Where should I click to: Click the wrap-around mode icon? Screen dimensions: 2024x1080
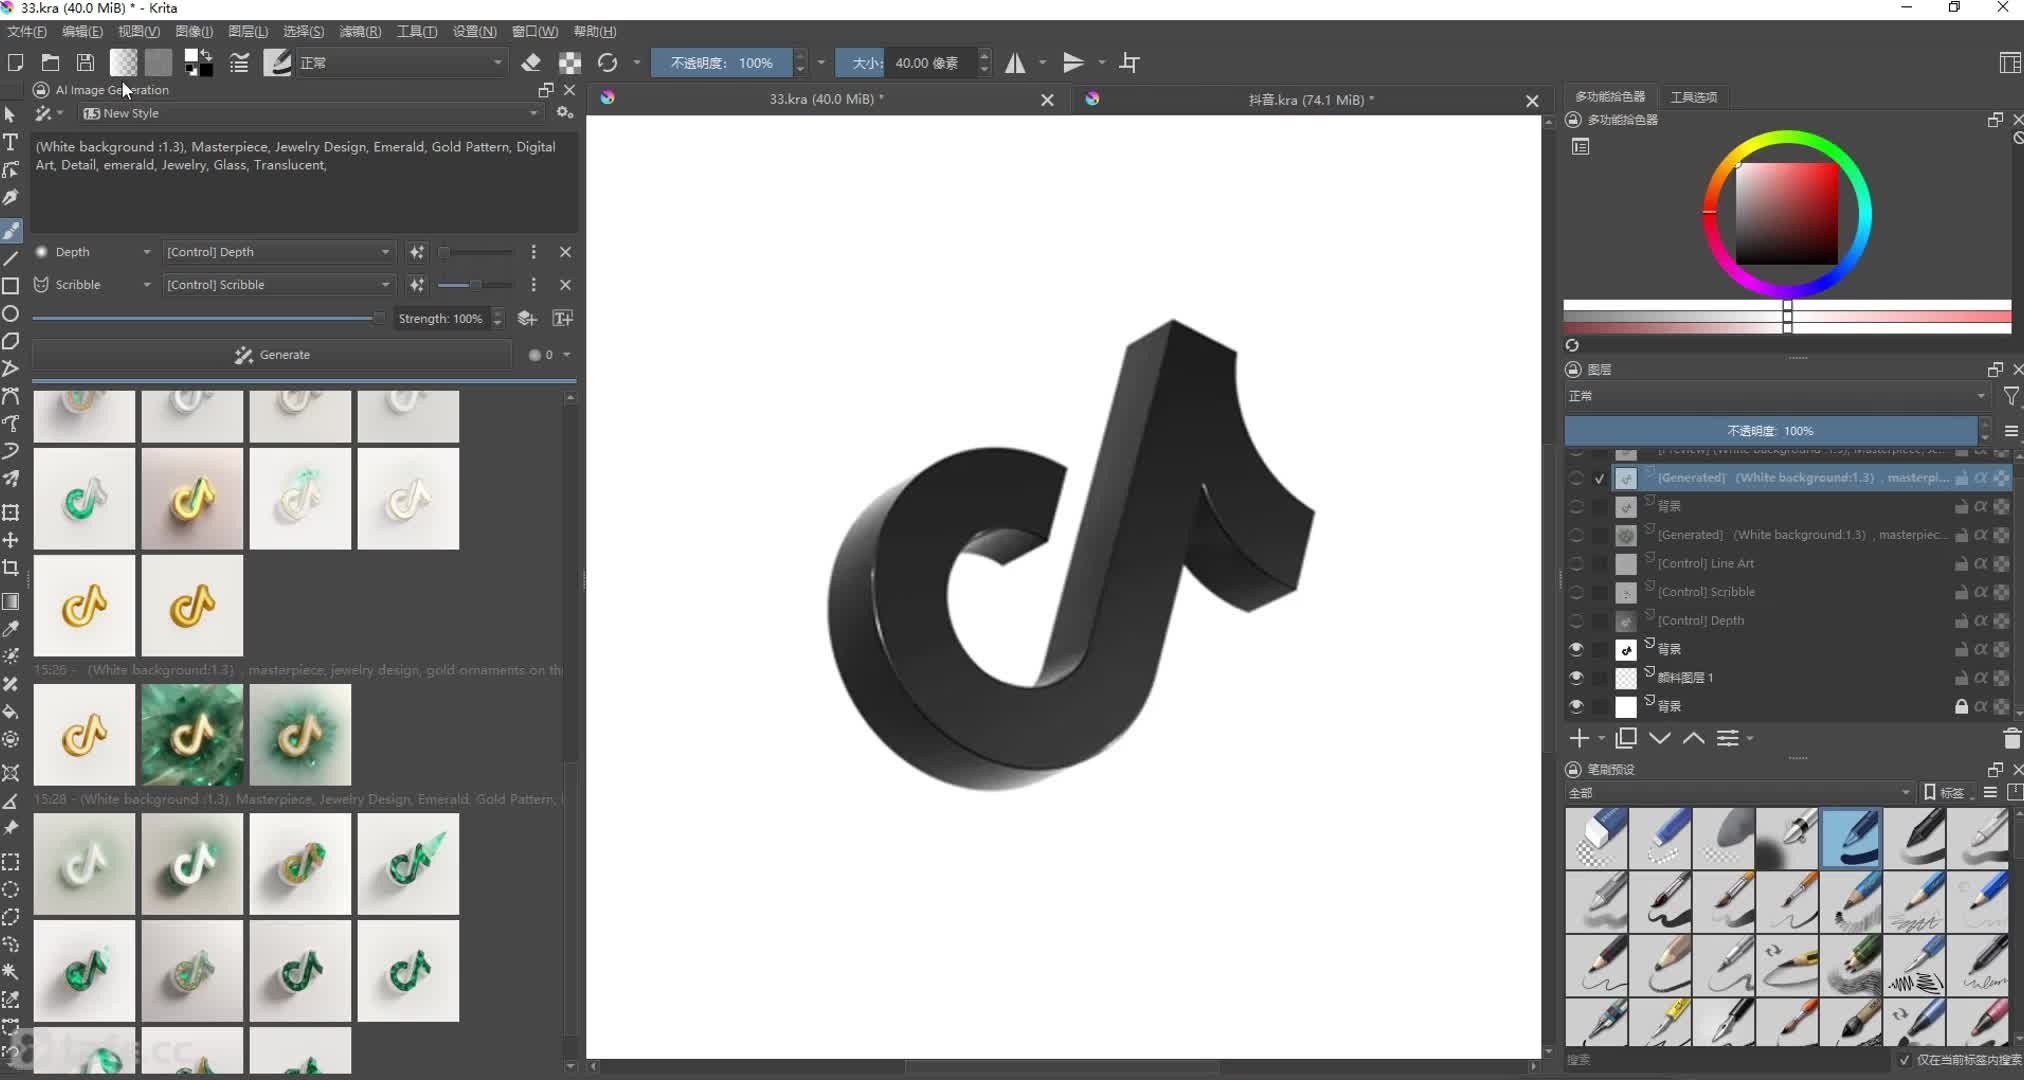(x=1130, y=63)
